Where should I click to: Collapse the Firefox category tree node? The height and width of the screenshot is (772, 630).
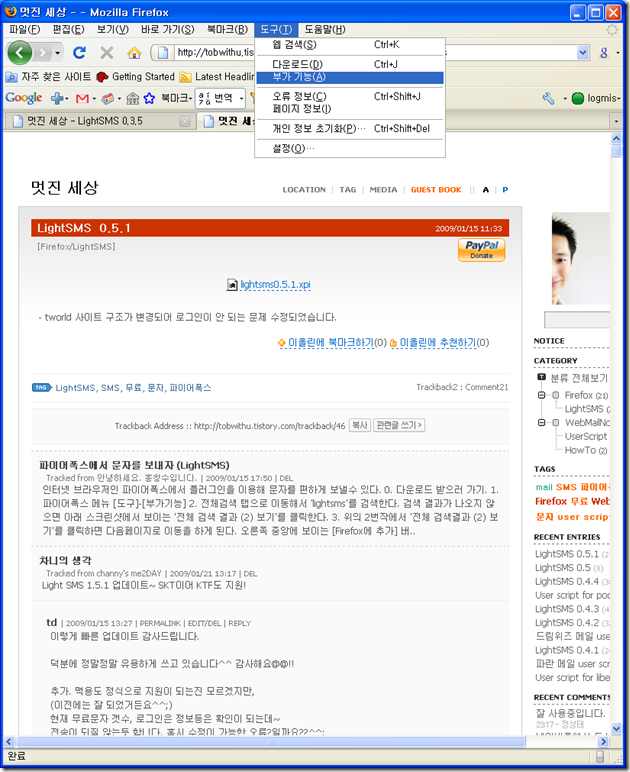point(541,395)
